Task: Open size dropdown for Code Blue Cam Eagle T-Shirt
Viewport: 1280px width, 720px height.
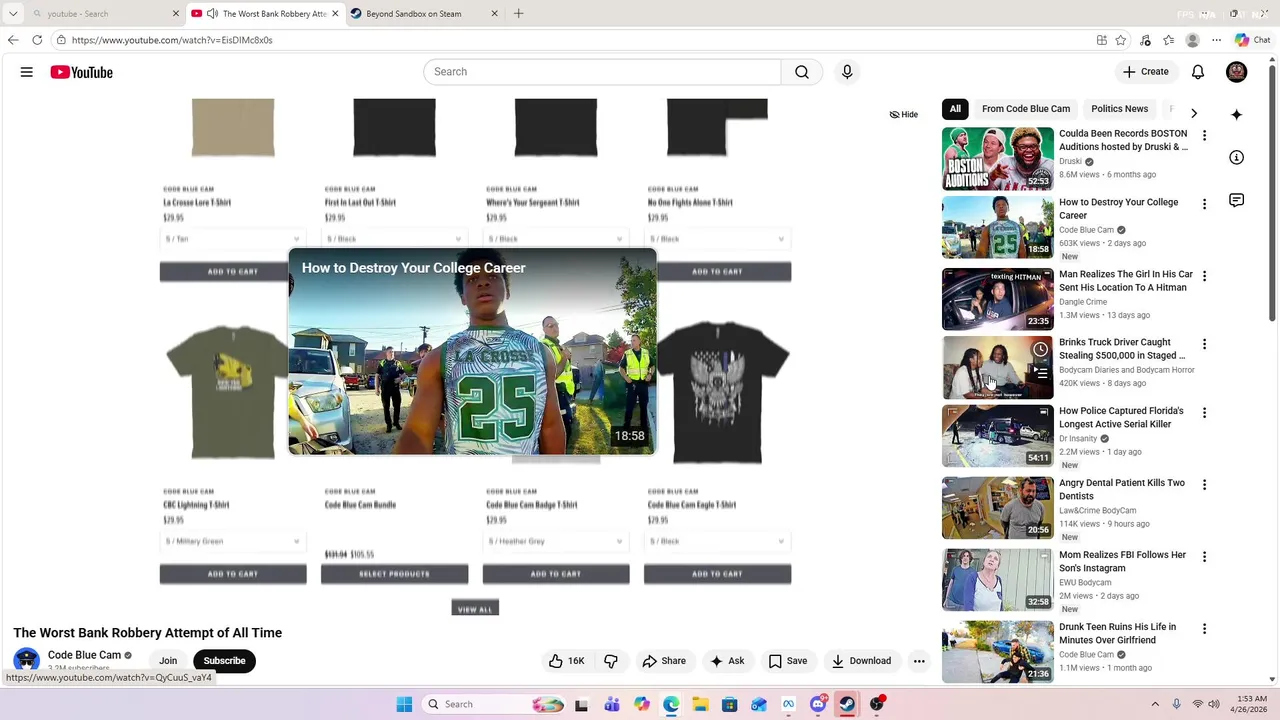Action: (x=717, y=541)
